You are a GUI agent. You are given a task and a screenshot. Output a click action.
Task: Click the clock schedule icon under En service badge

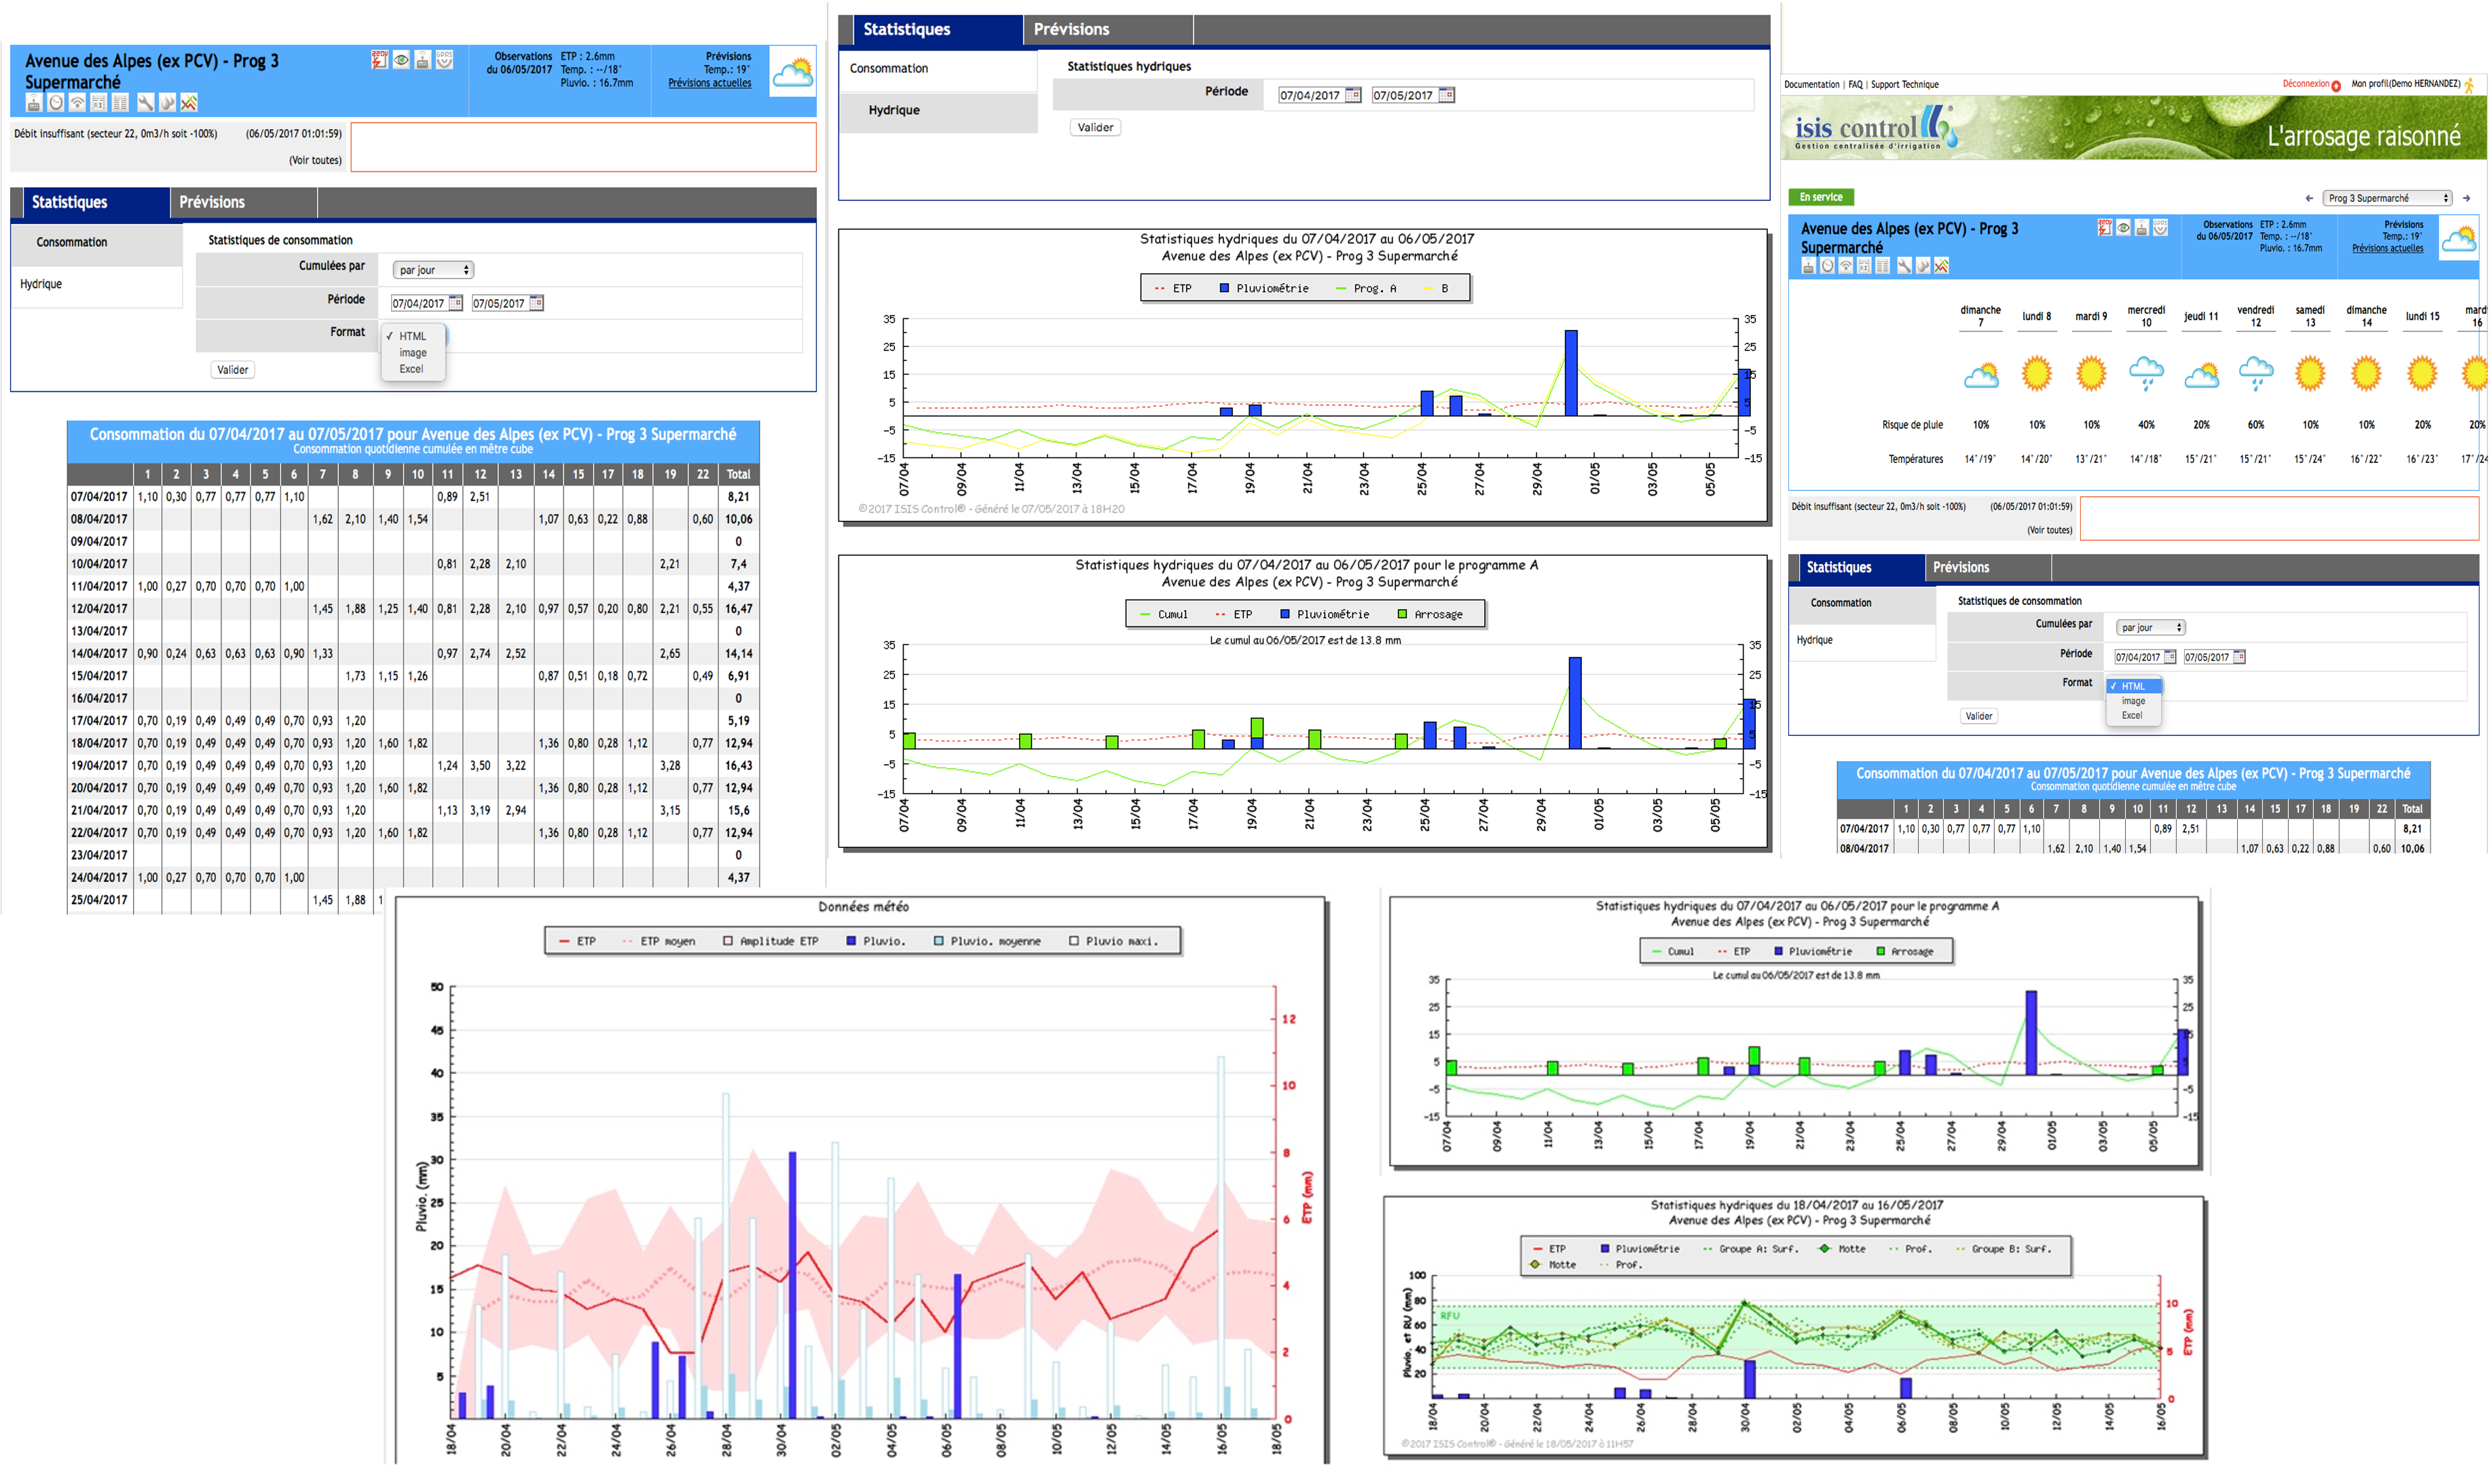(1828, 266)
